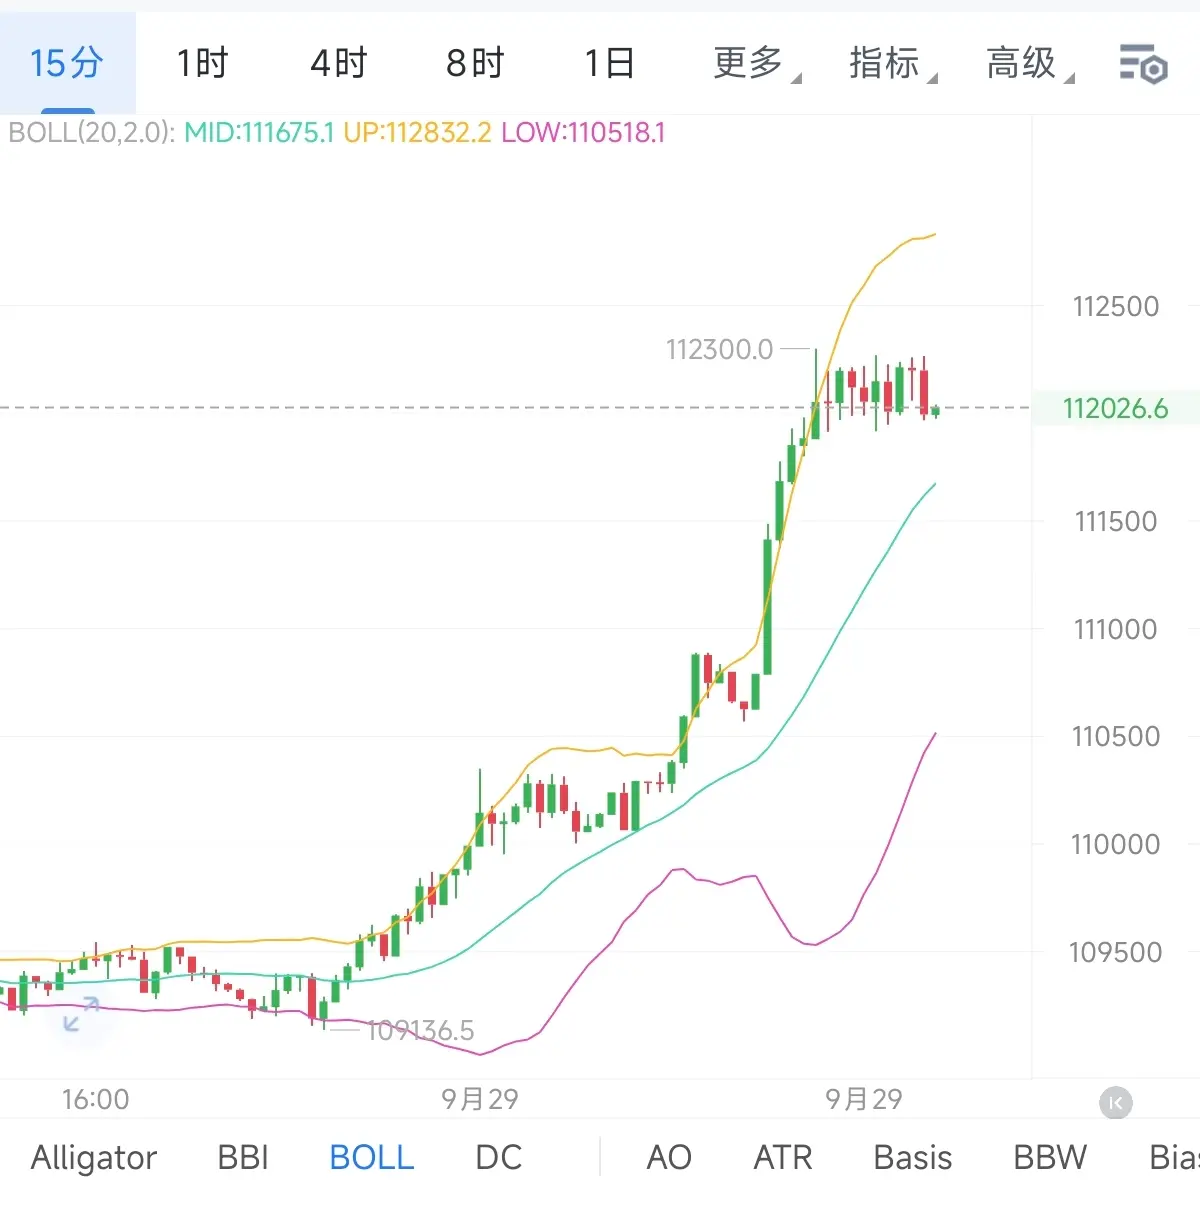The image size is (1200, 1211).
Task: Jump to latest candle arrow button
Action: [1116, 1103]
